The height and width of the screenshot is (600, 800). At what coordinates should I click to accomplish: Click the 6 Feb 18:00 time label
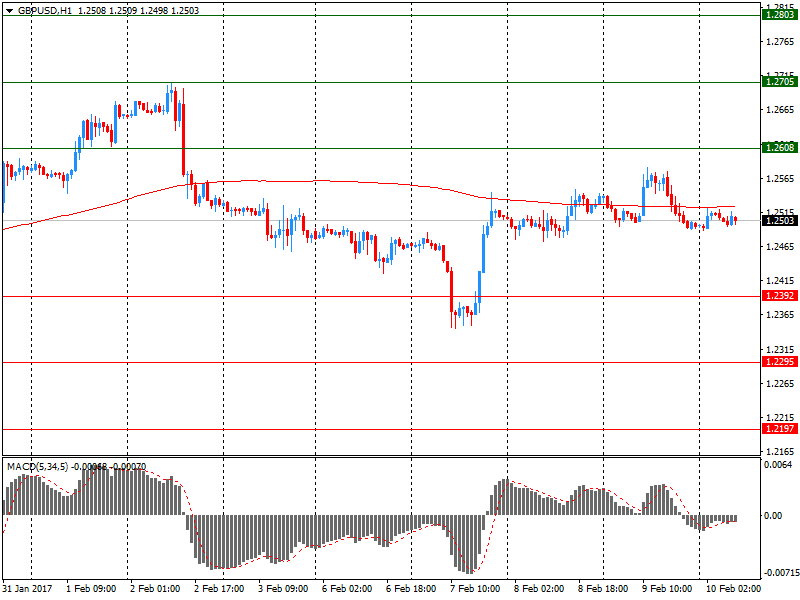tap(411, 589)
